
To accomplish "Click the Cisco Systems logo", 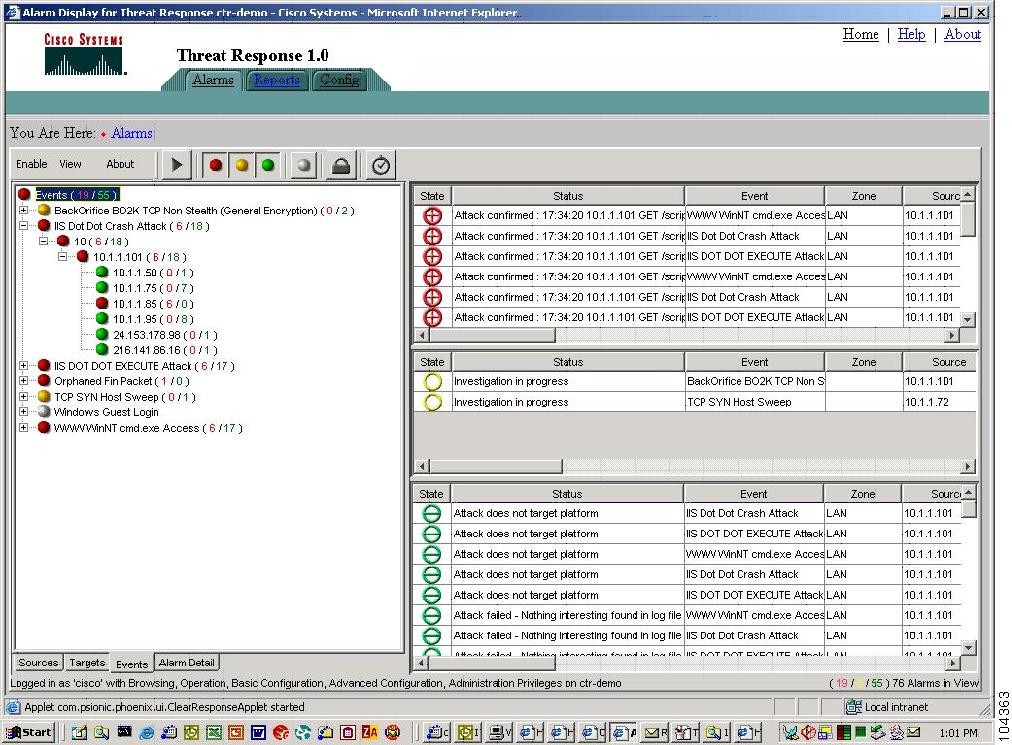I will pyautogui.click(x=84, y=54).
